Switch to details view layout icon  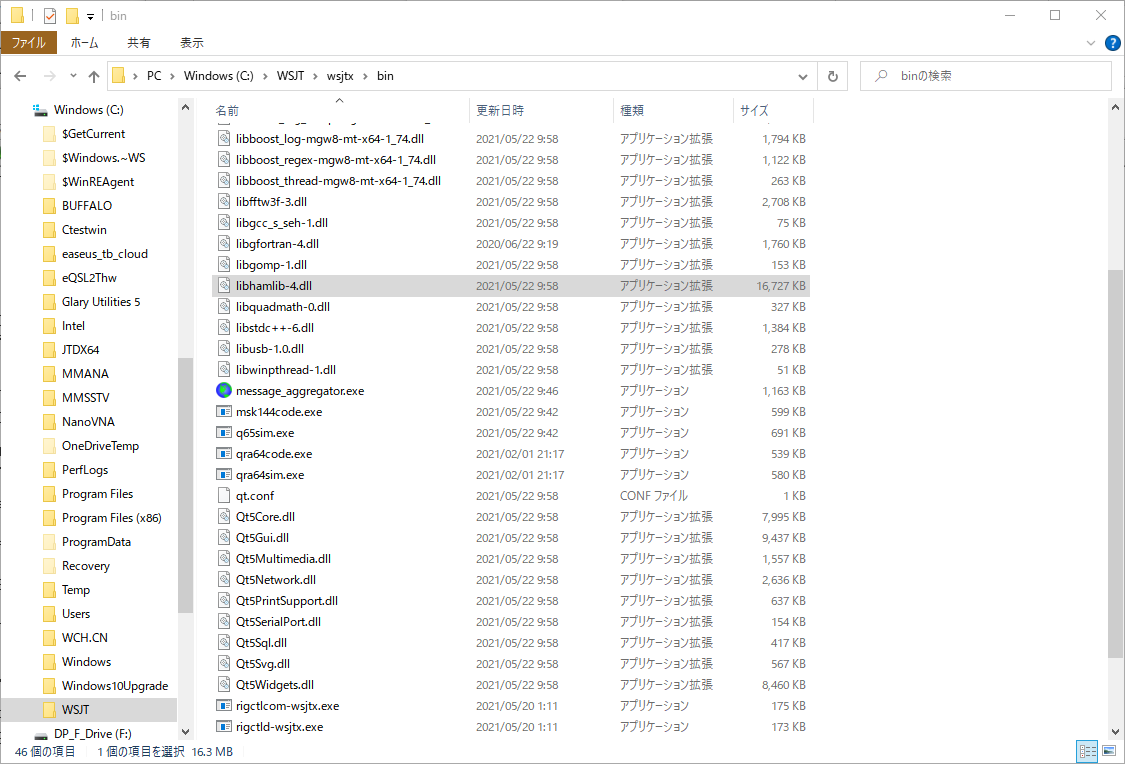(1088, 751)
